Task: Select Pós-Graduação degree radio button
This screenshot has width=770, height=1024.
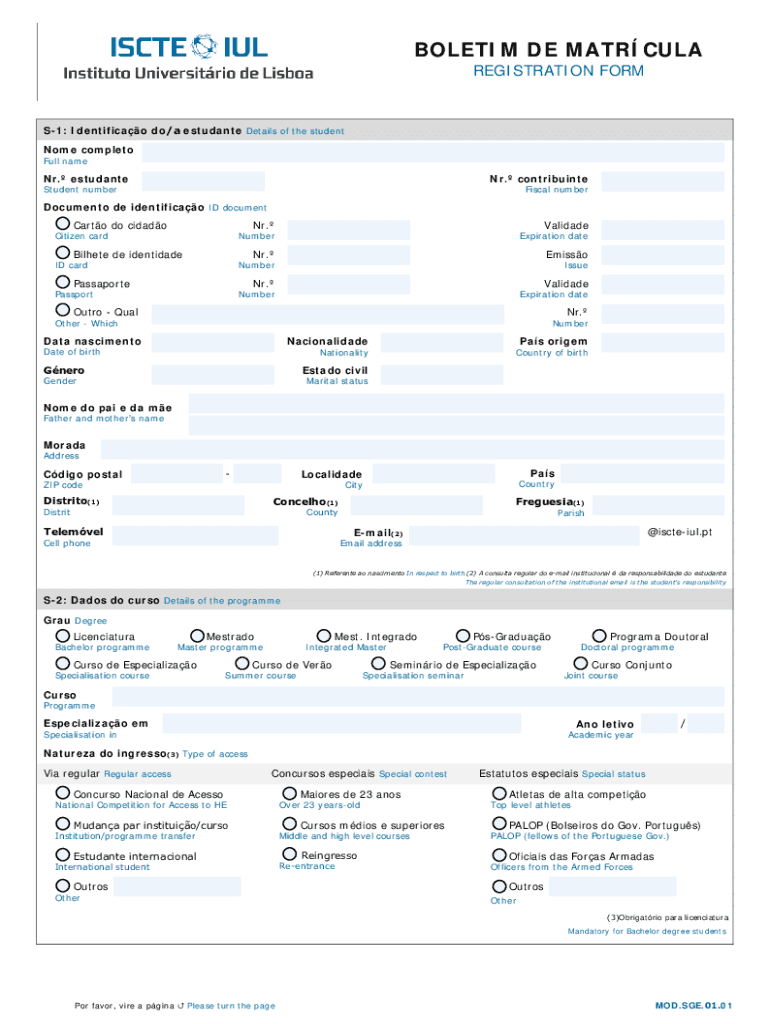Action: [463, 636]
